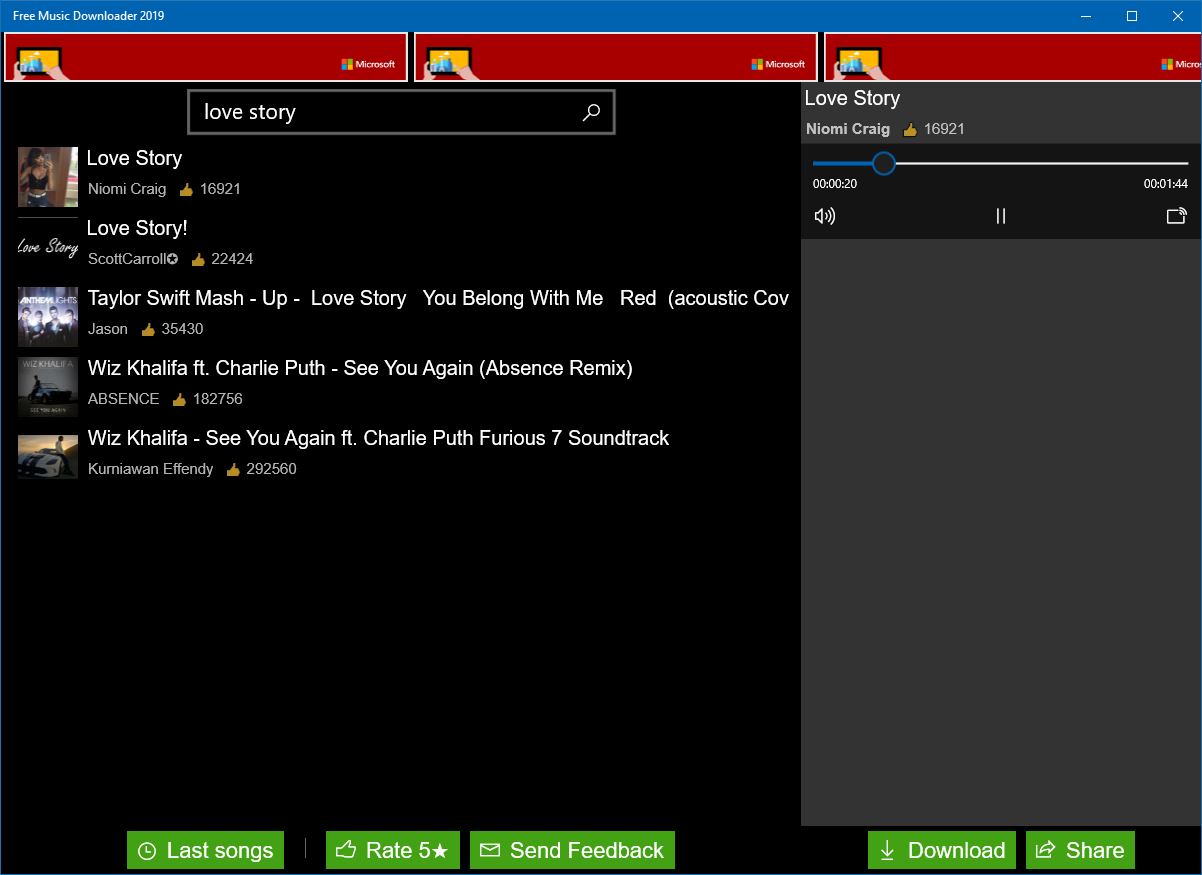Click the thumbs-up icon beside 35430
The image size is (1202, 875).
(148, 328)
